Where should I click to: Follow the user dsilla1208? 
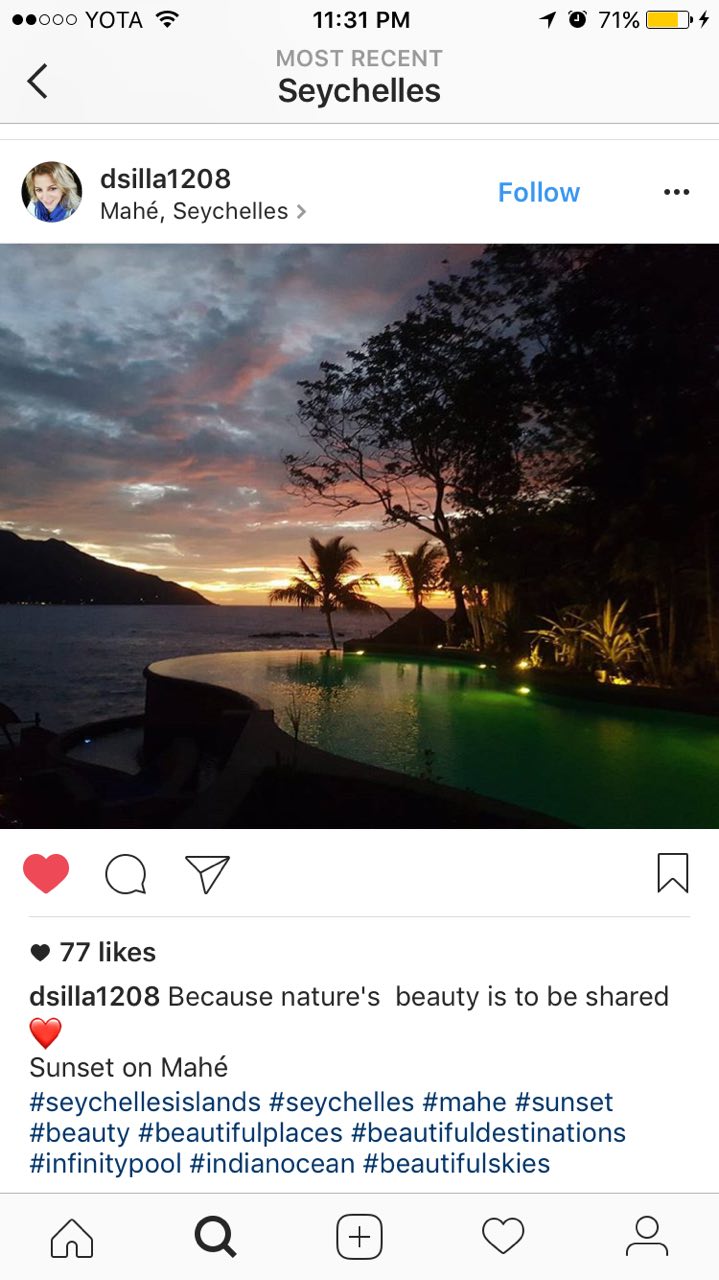[x=539, y=192]
